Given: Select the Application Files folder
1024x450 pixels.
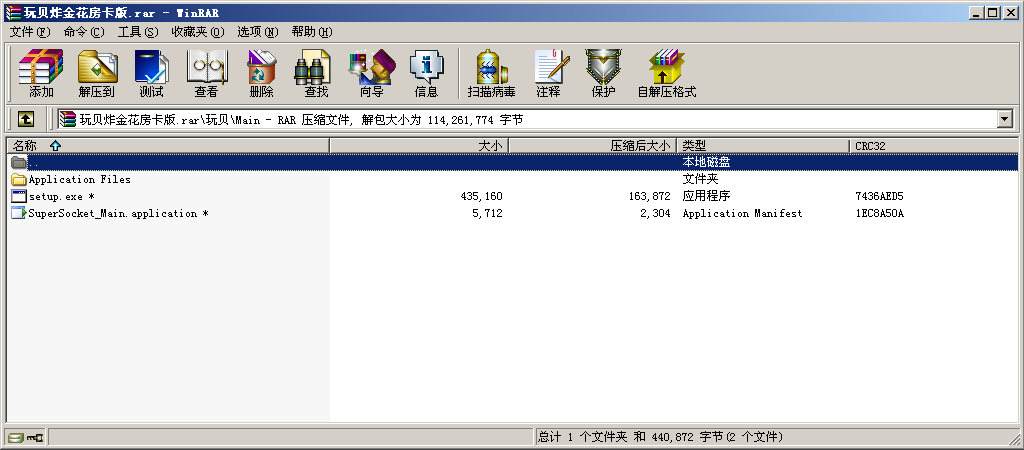Looking at the screenshot, I should (x=79, y=180).
